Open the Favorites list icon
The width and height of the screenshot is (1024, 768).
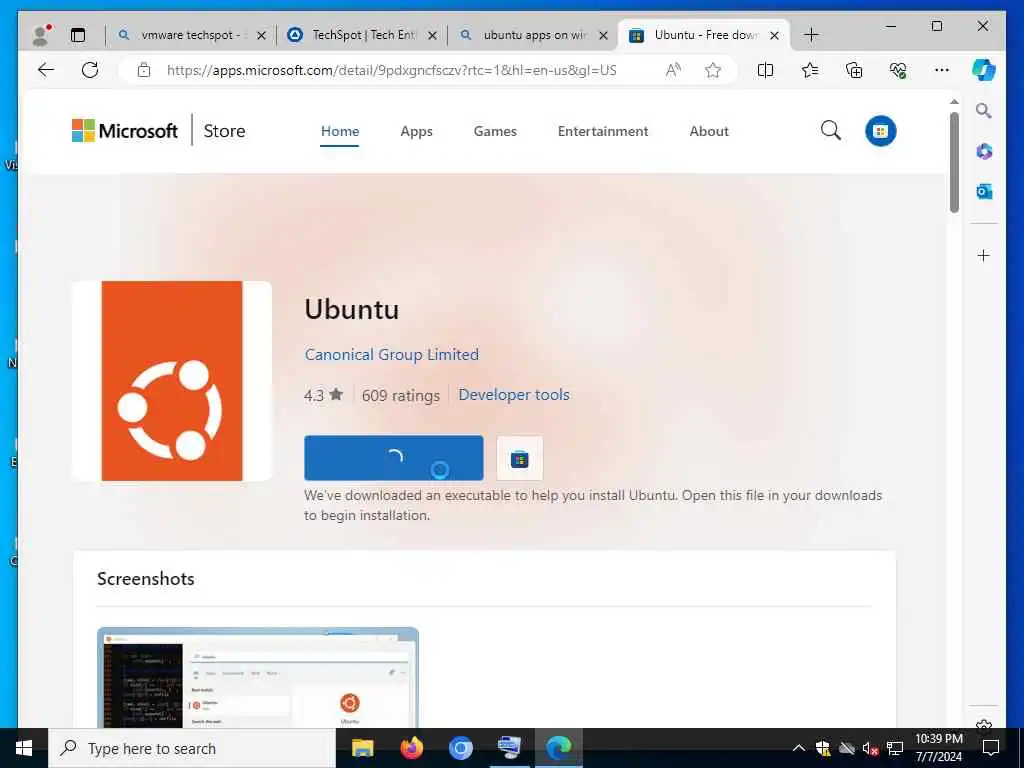(x=810, y=70)
